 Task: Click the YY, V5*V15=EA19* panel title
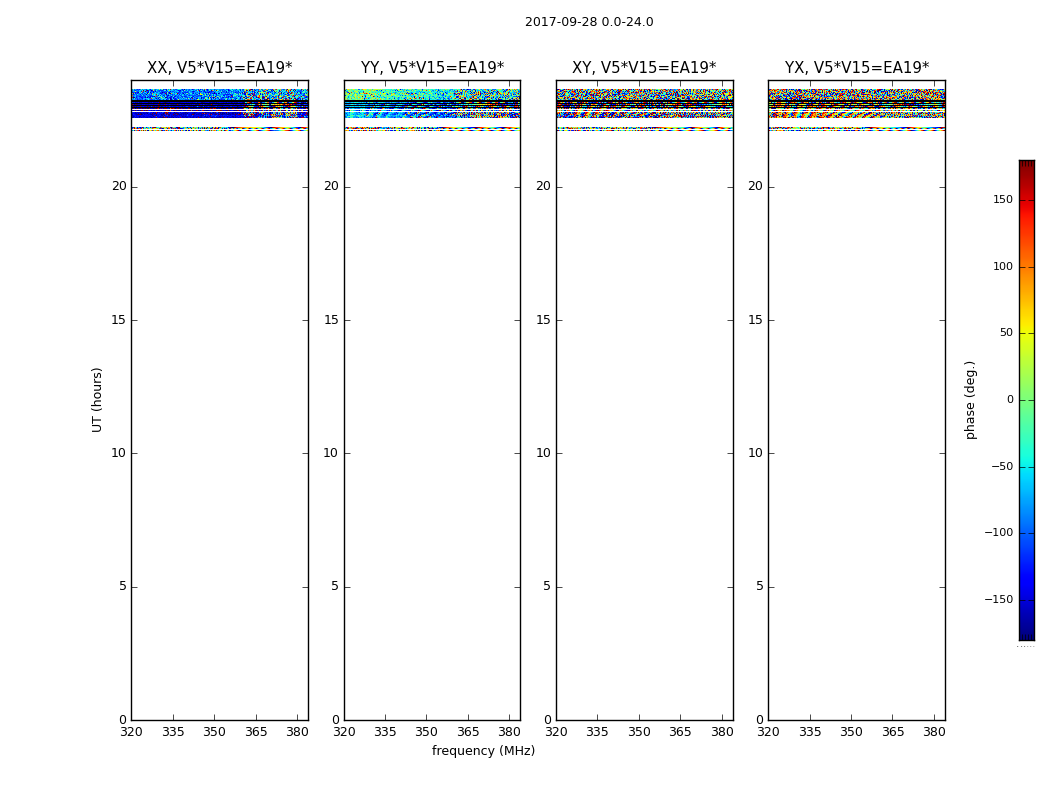tap(432, 68)
